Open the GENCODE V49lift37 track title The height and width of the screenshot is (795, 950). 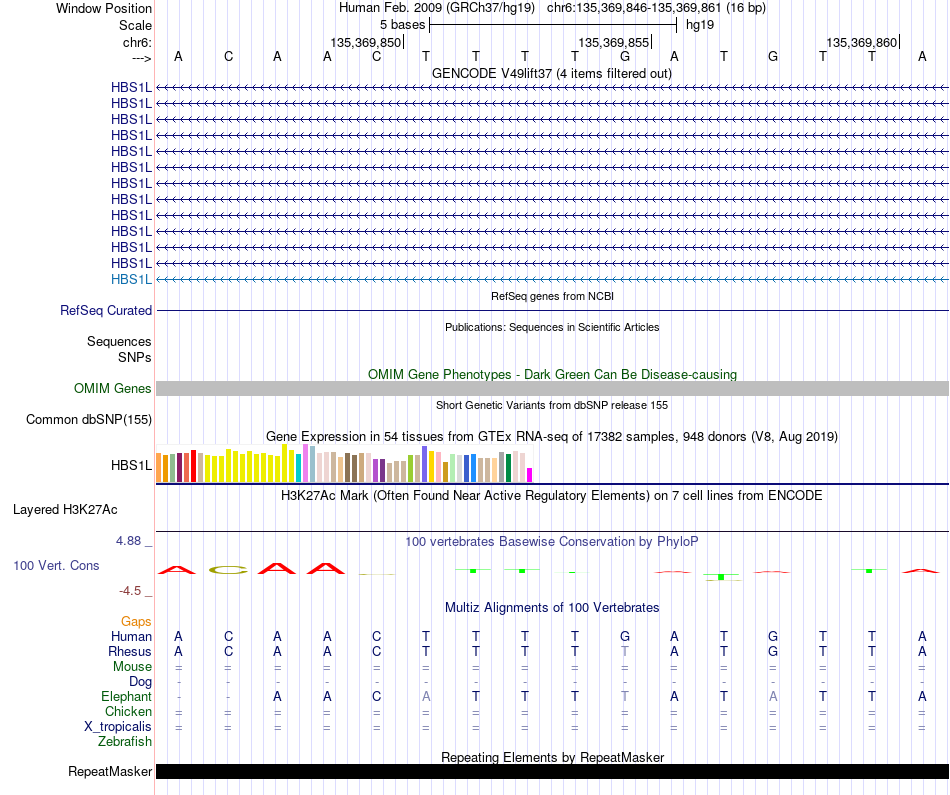click(x=551, y=73)
